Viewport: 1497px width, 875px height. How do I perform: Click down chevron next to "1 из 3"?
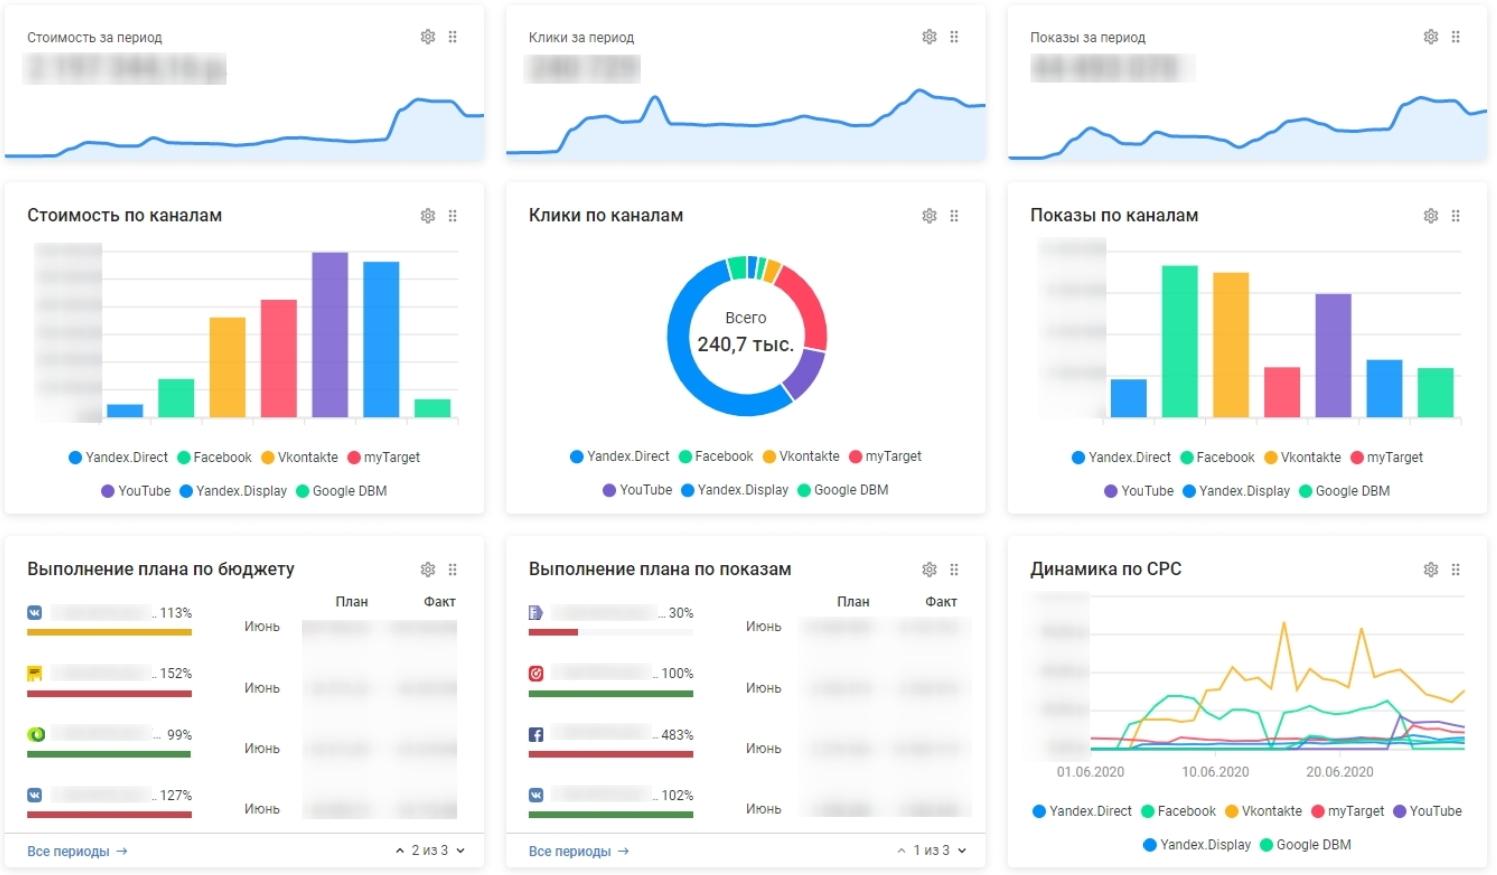[x=962, y=851]
